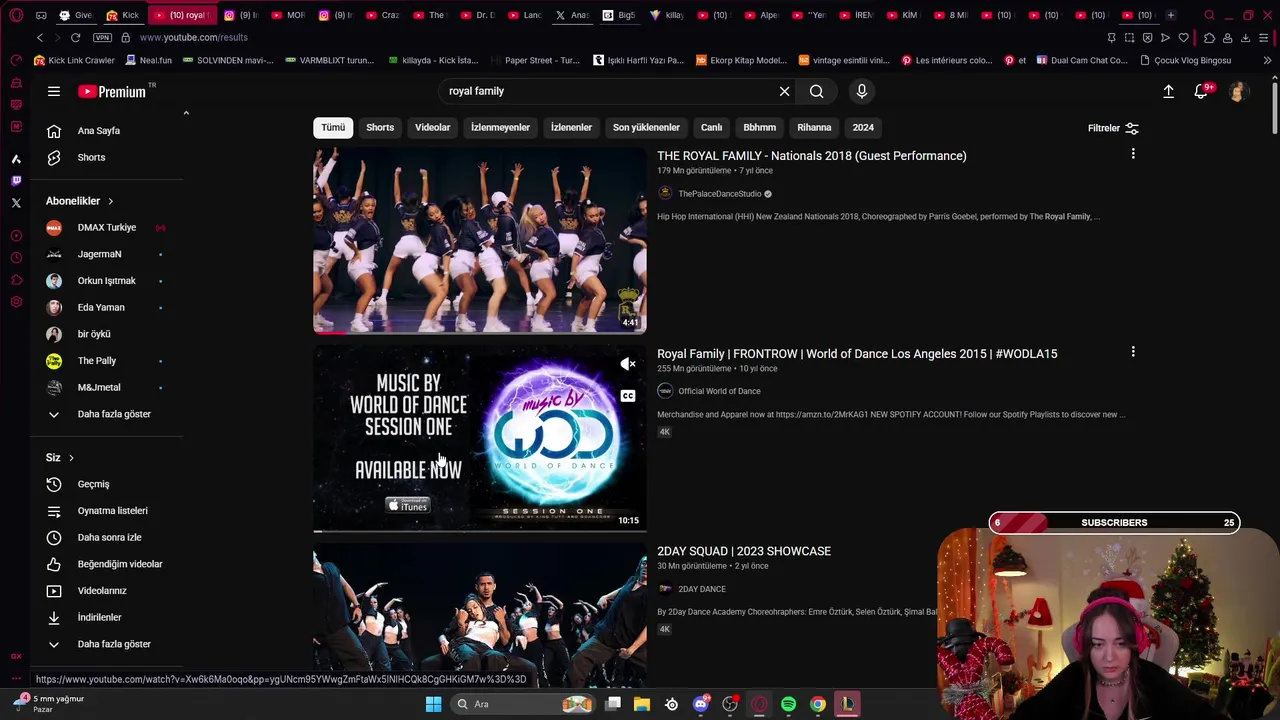Open a new browser tab with plus
The width and height of the screenshot is (1280, 720).
point(1170,15)
